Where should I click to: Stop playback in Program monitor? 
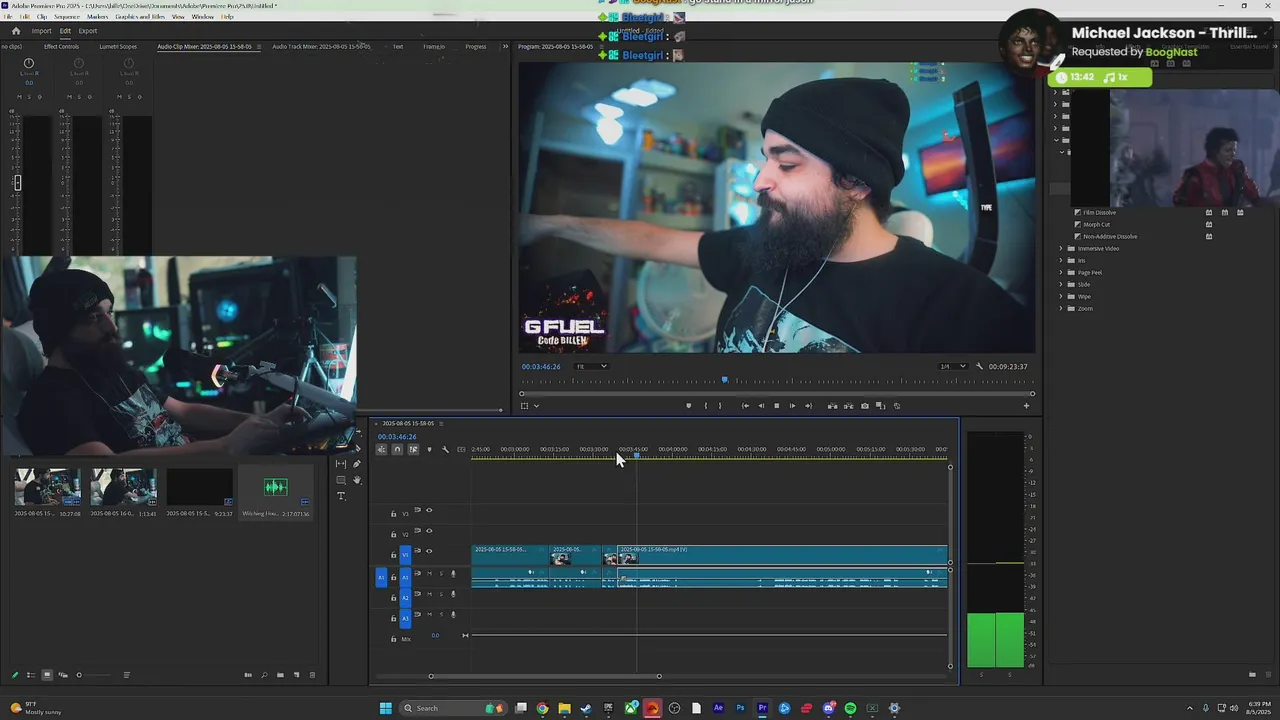[x=776, y=406]
